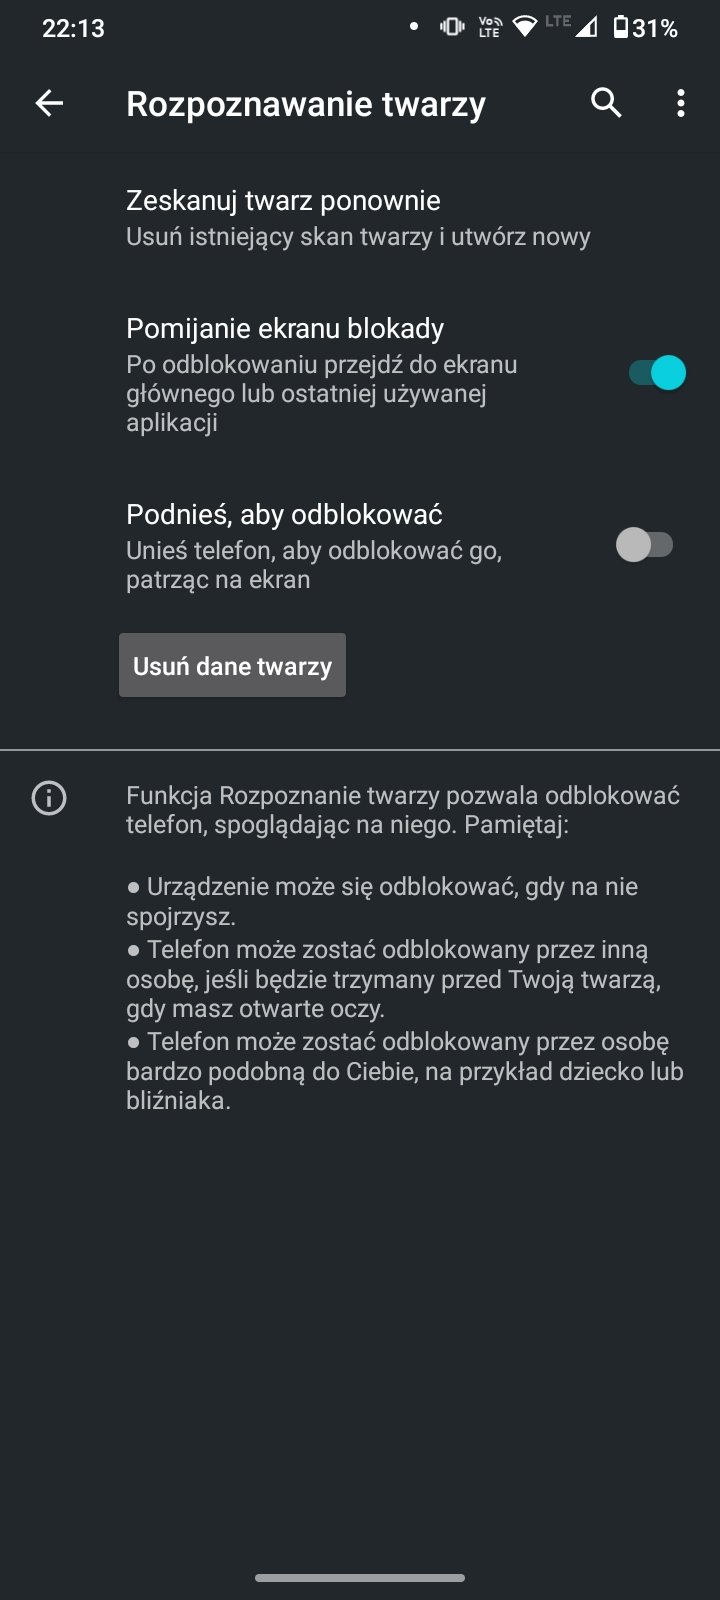Viewport: 720px width, 1600px height.
Task: Tap the bottom navigation gesture handle
Action: click(360, 1578)
